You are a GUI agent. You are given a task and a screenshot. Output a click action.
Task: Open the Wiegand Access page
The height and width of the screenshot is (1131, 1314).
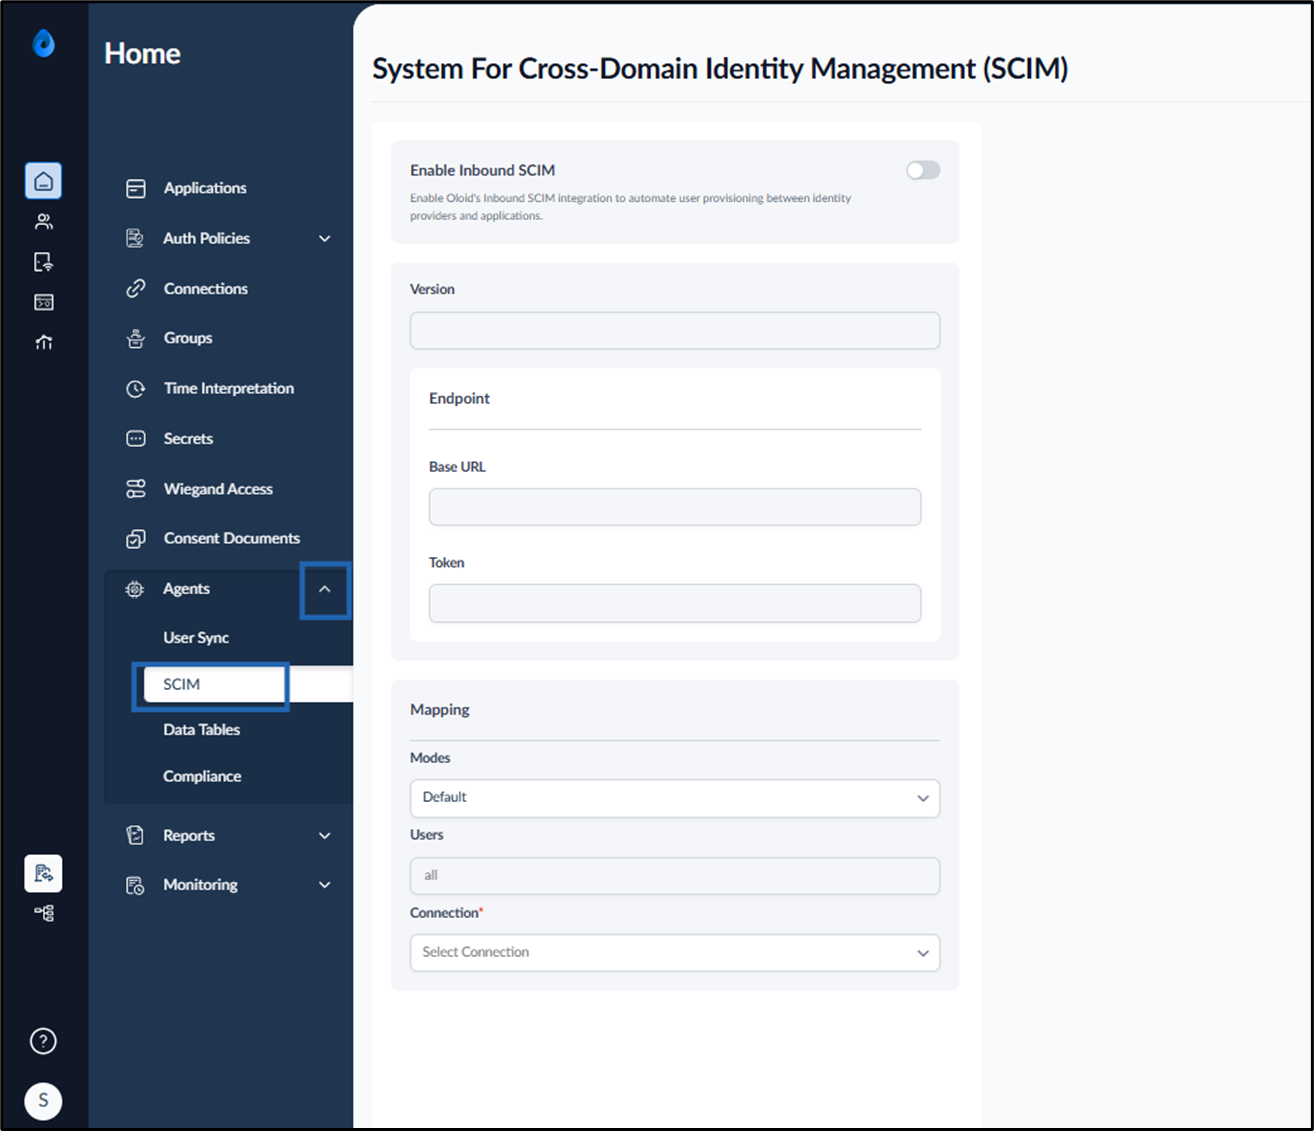coord(218,489)
